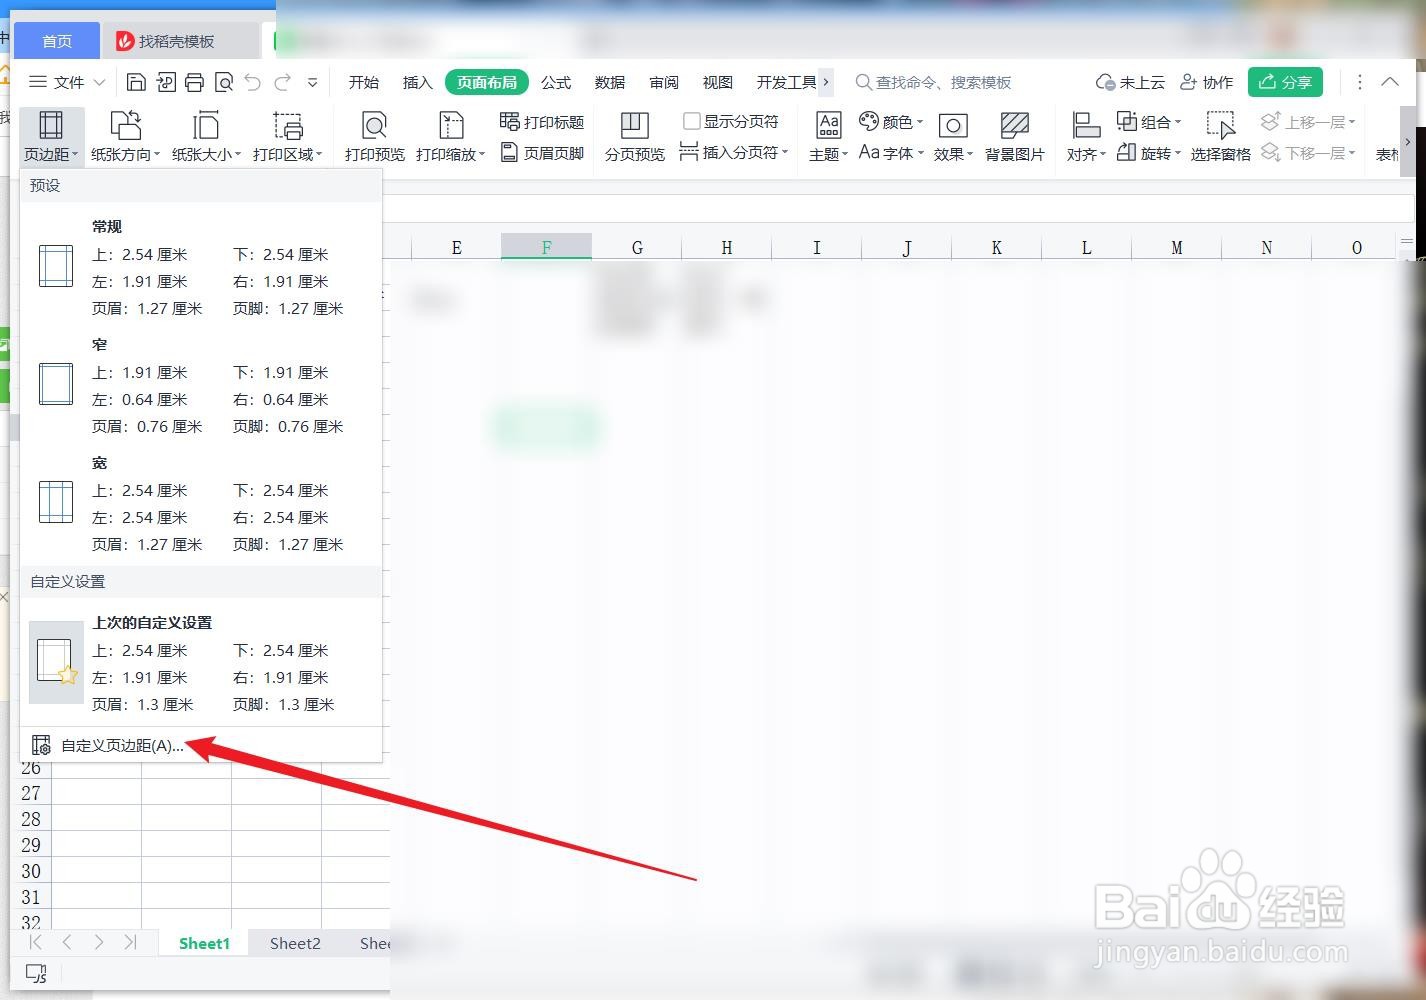Open 自定义页边距(A)... custom margins

pyautogui.click(x=201, y=745)
